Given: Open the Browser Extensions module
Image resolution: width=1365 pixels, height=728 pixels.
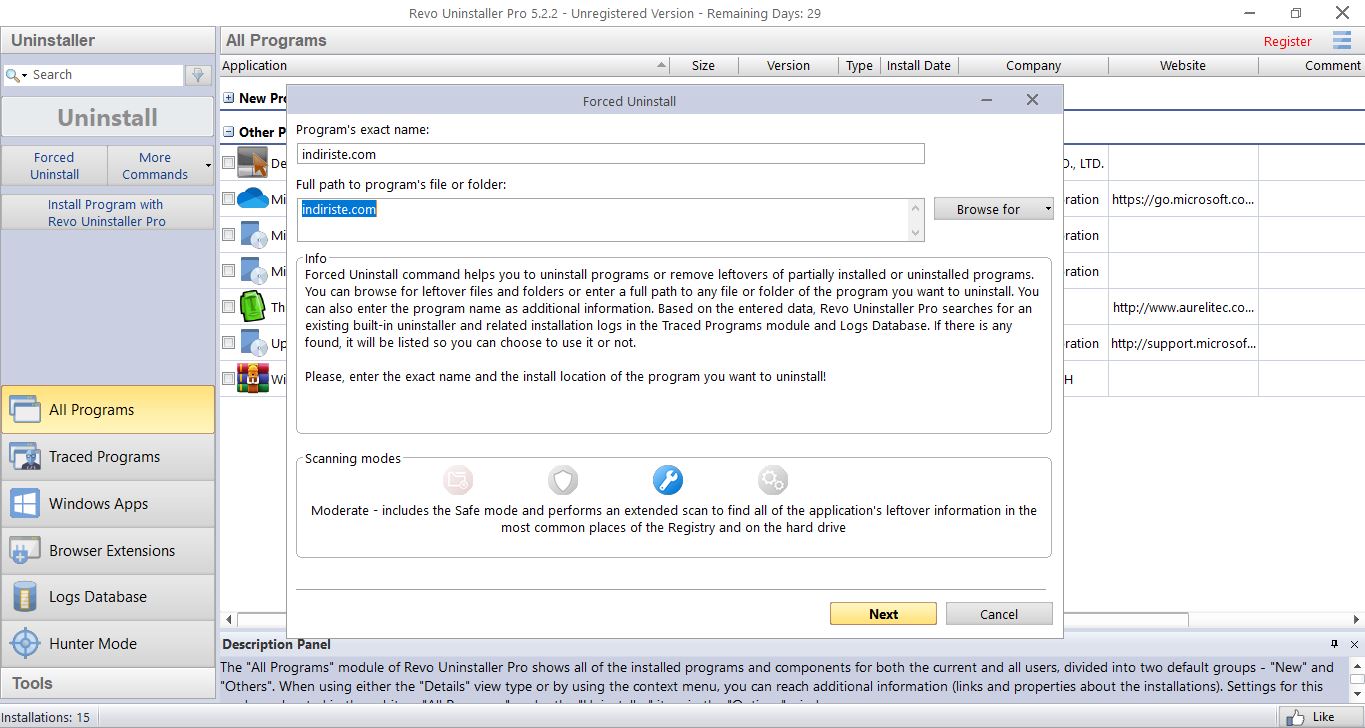Looking at the screenshot, I should click(x=108, y=551).
